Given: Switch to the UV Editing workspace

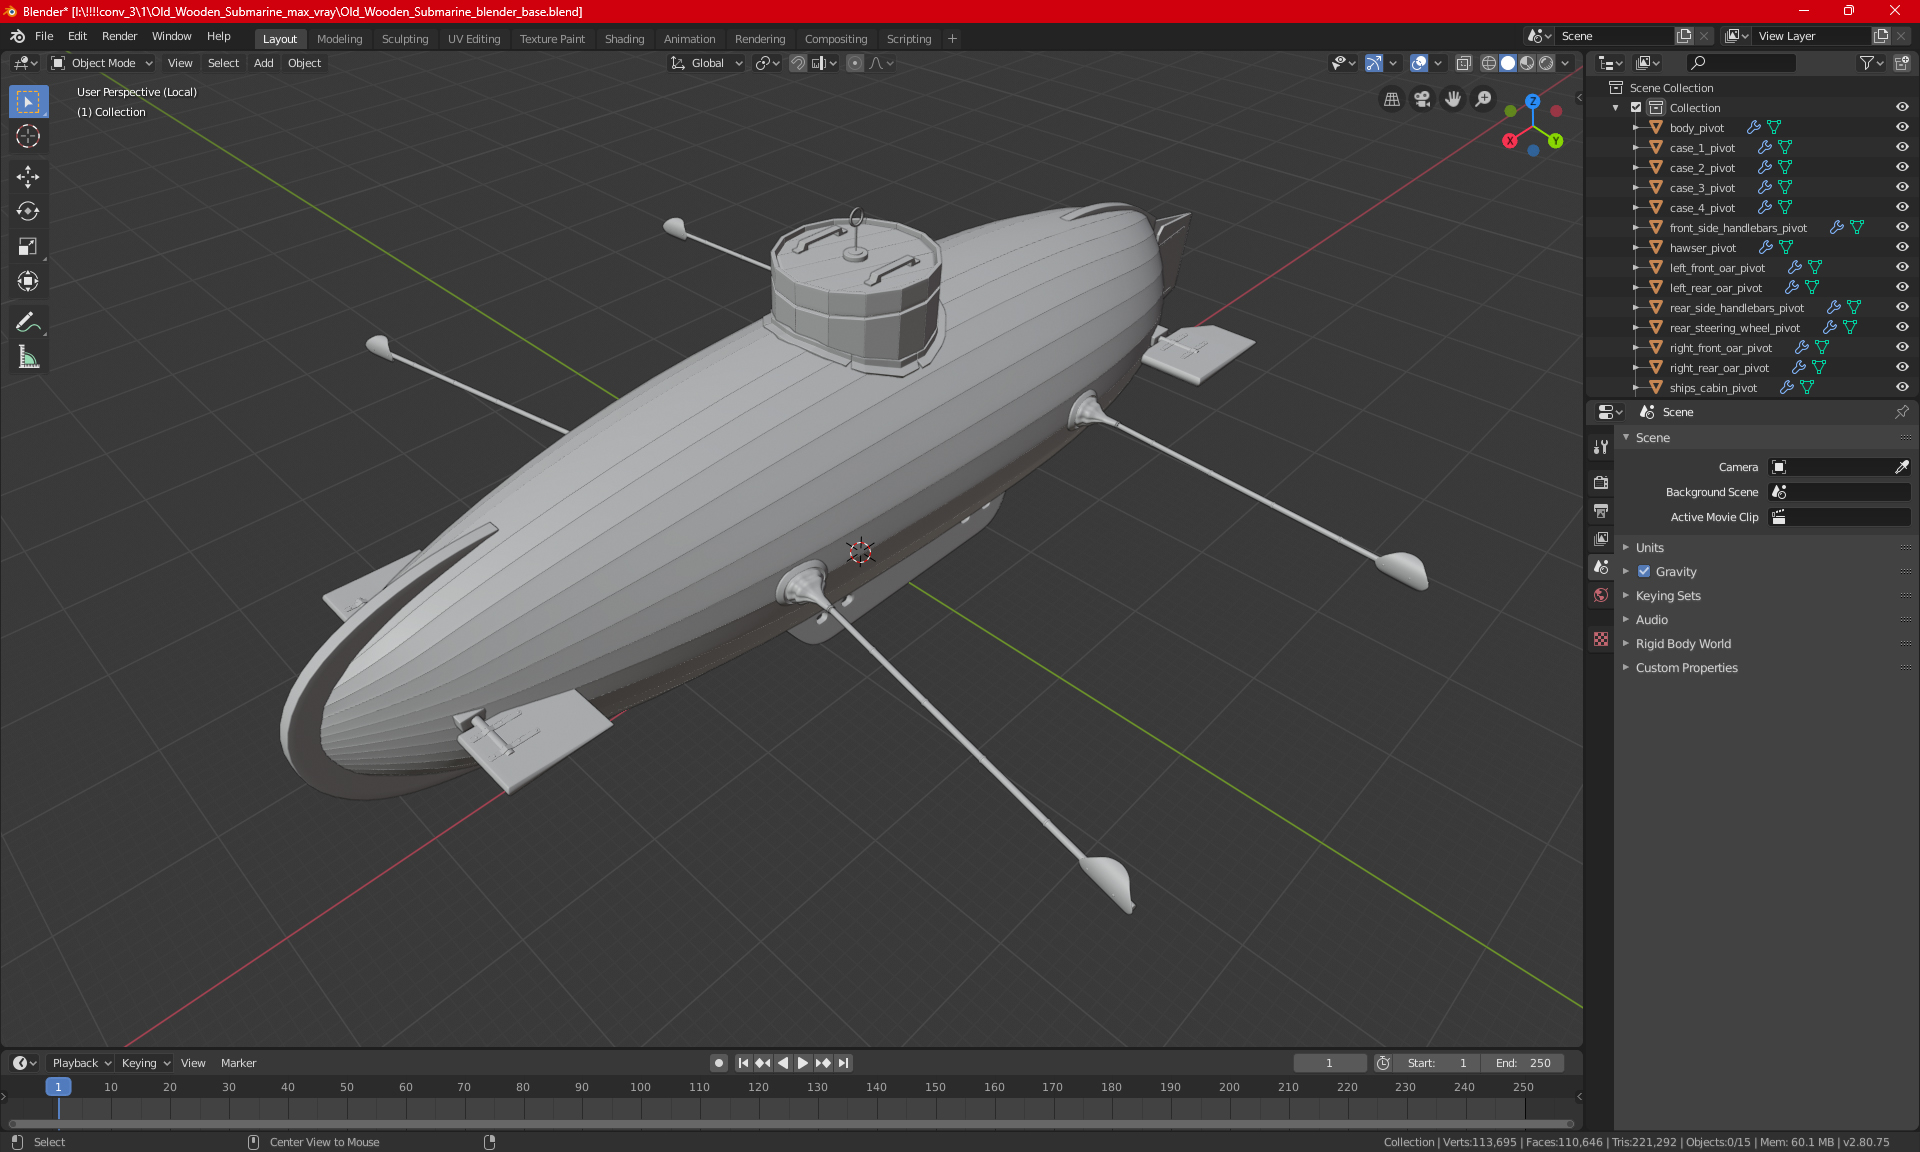Looking at the screenshot, I should [474, 39].
